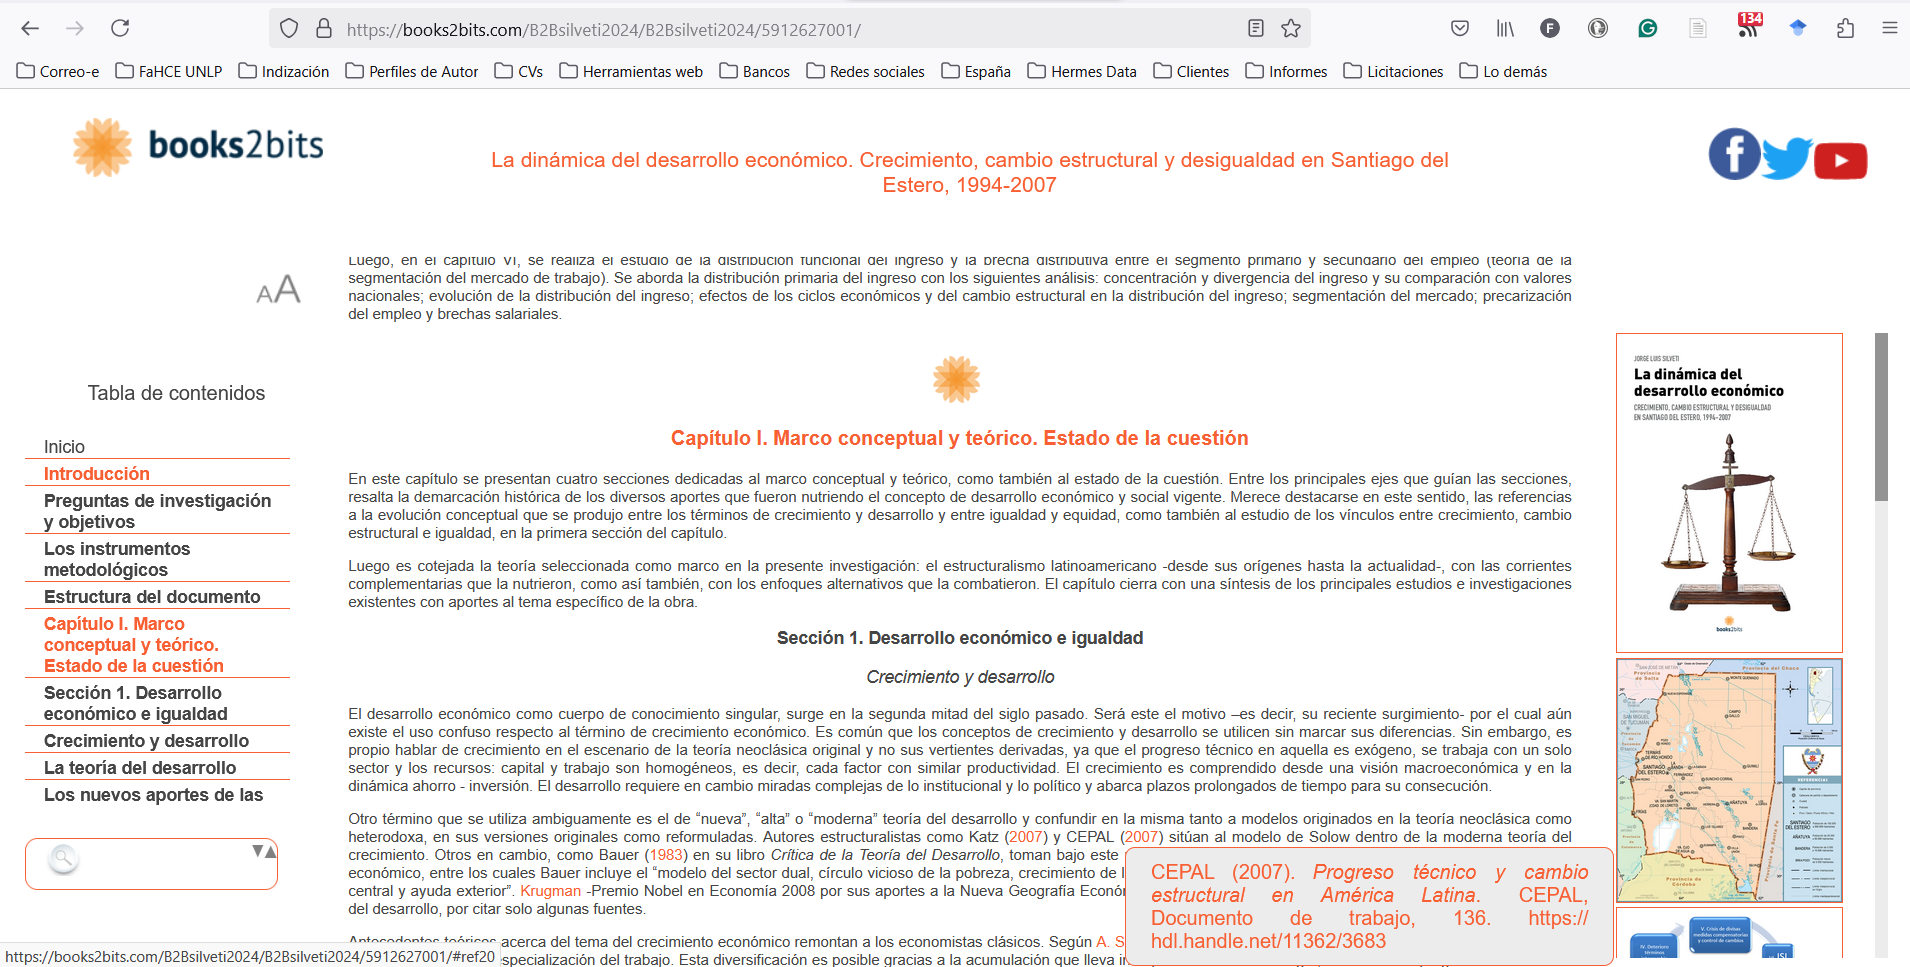Click the font size AA icon
This screenshot has width=1910, height=967.
coord(278,290)
